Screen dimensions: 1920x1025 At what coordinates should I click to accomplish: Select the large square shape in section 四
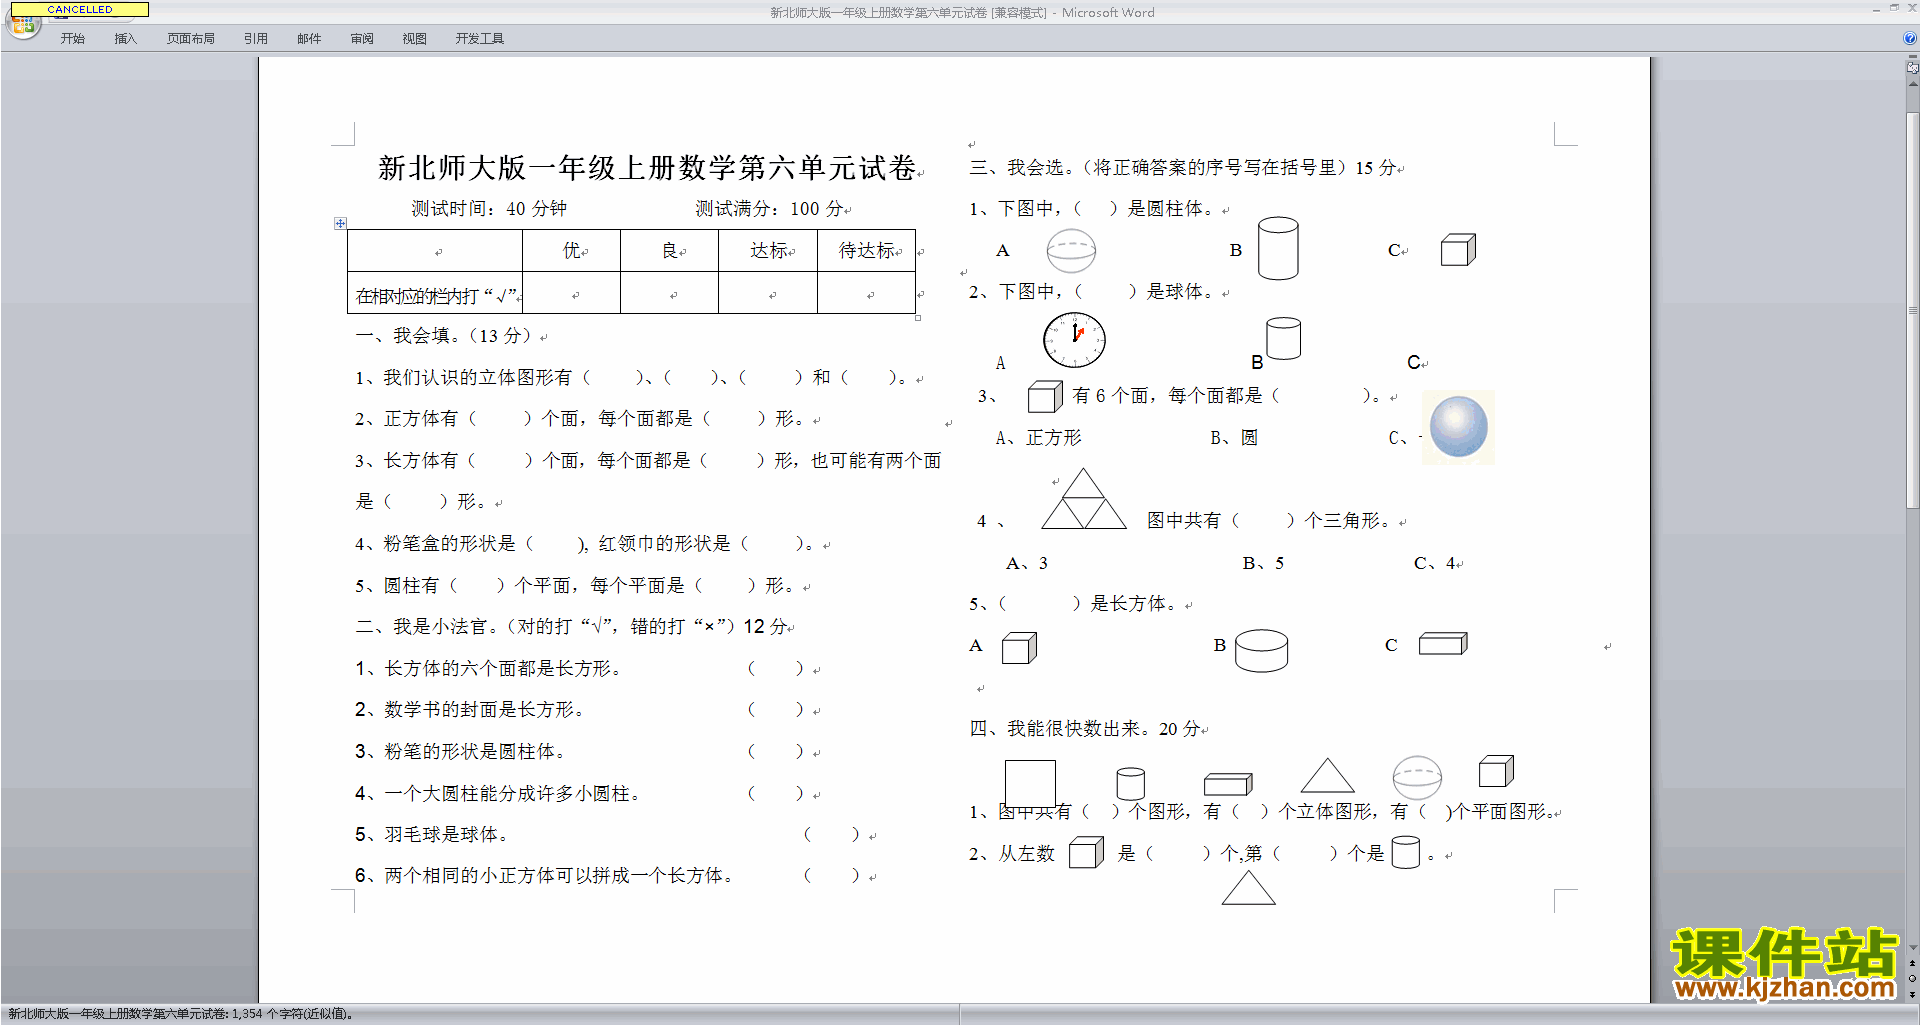[1030, 784]
